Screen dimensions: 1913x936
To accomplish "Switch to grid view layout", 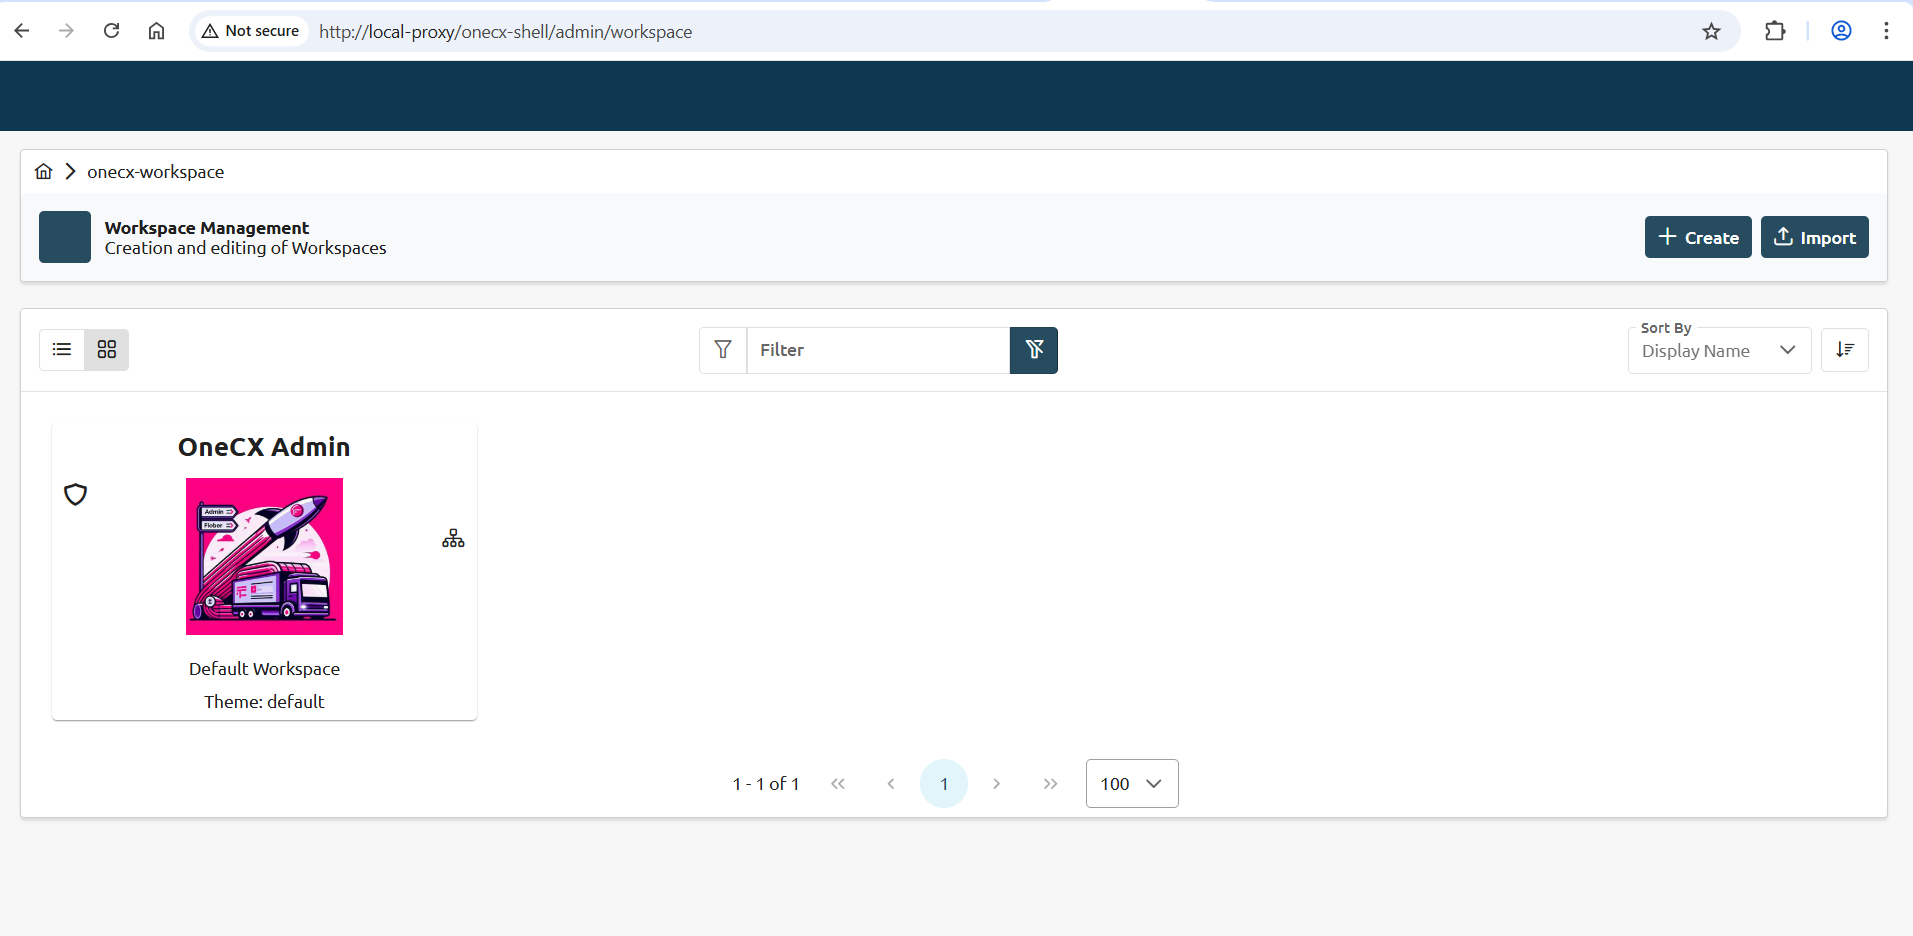I will [x=107, y=350].
